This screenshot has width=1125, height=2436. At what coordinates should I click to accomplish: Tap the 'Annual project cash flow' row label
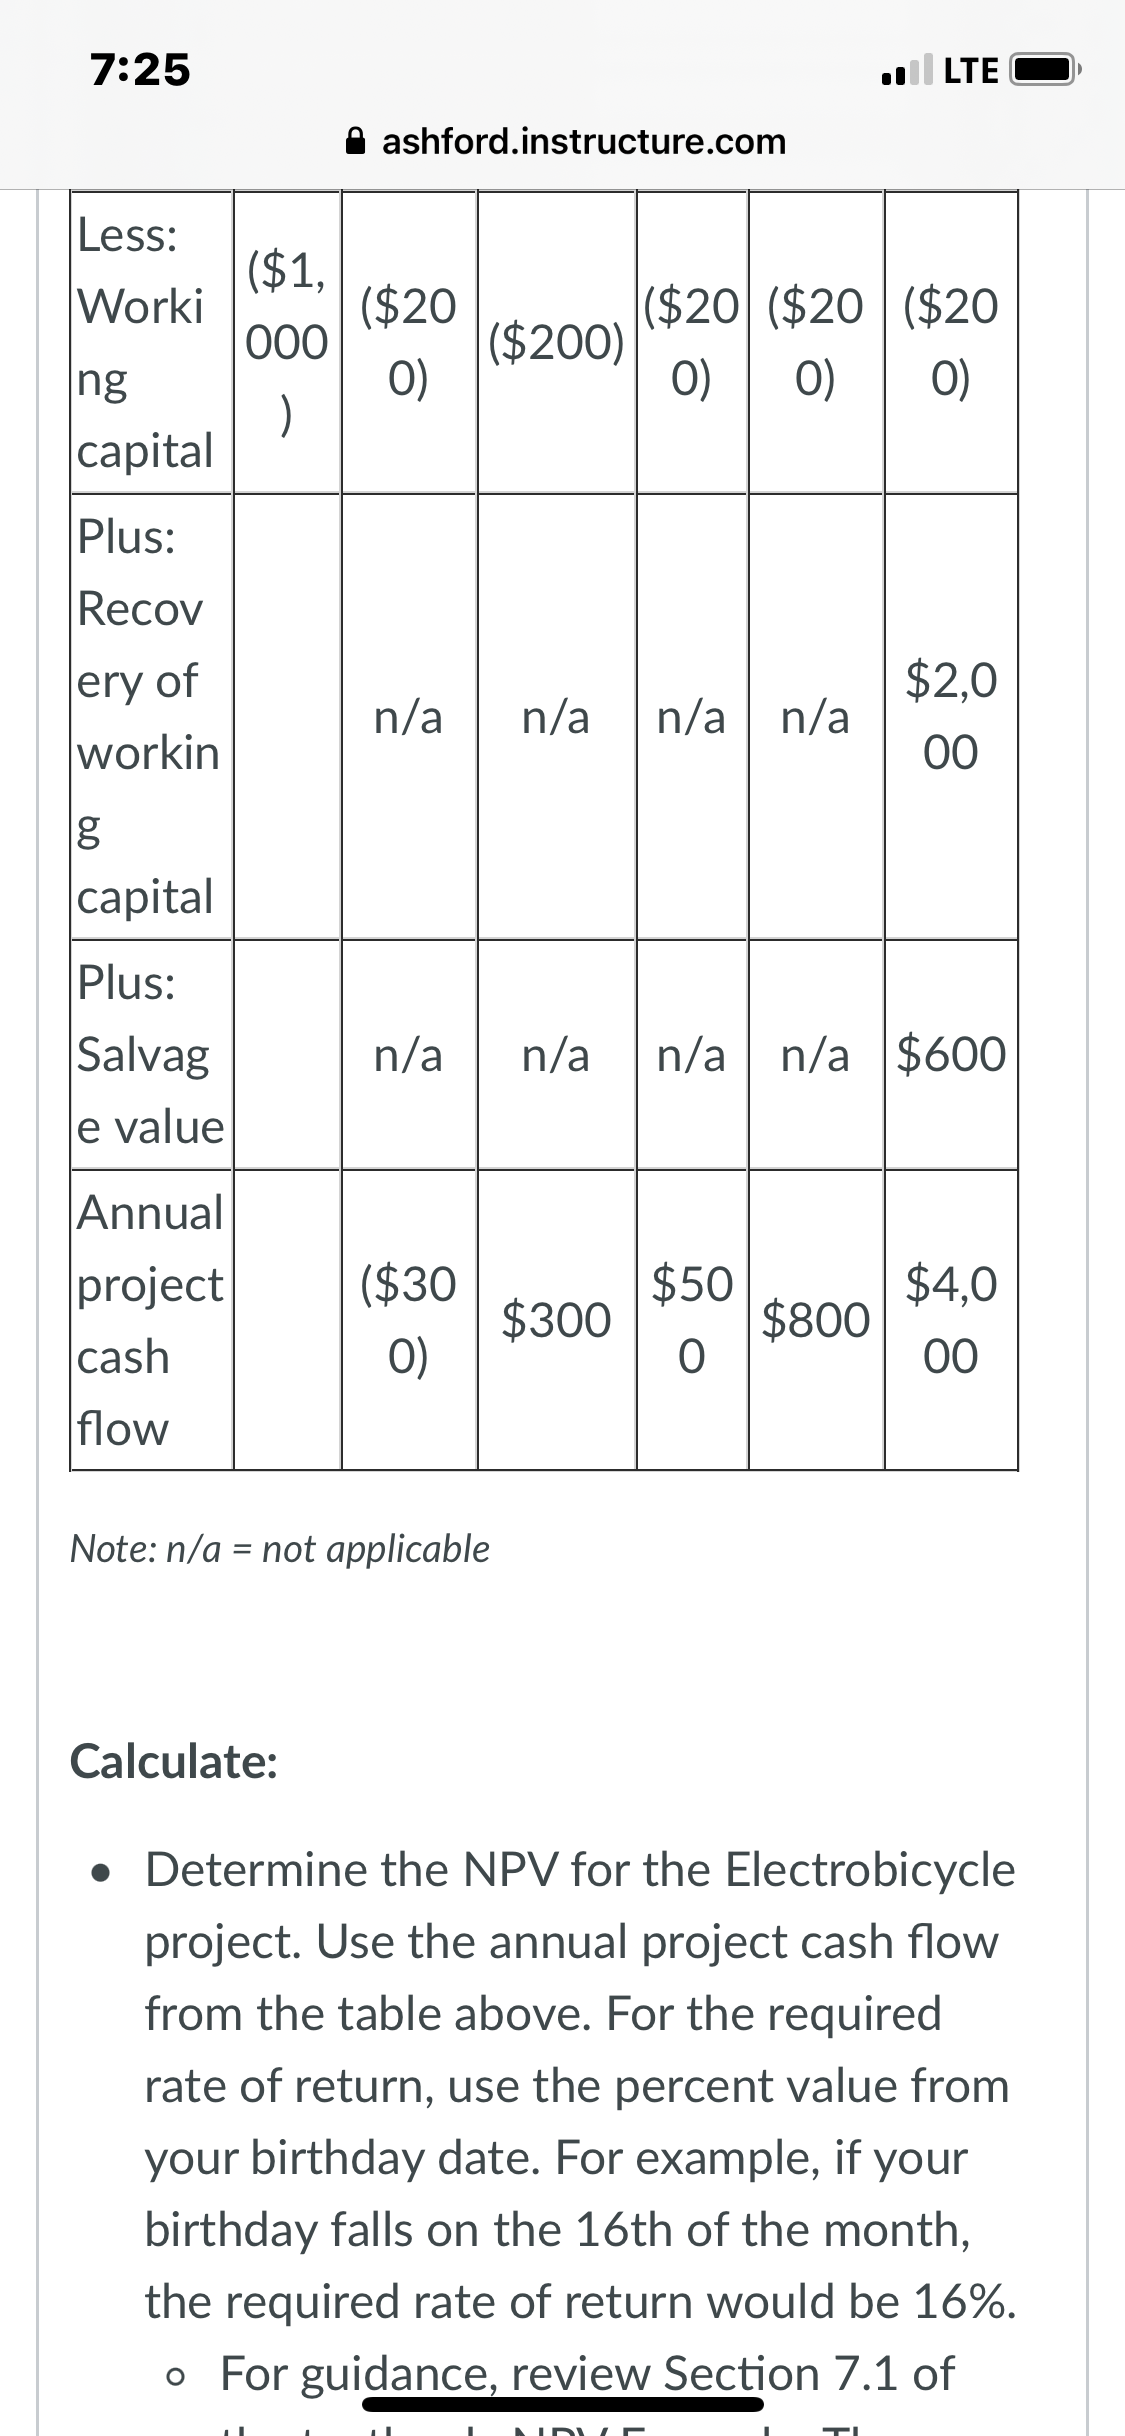click(151, 1320)
